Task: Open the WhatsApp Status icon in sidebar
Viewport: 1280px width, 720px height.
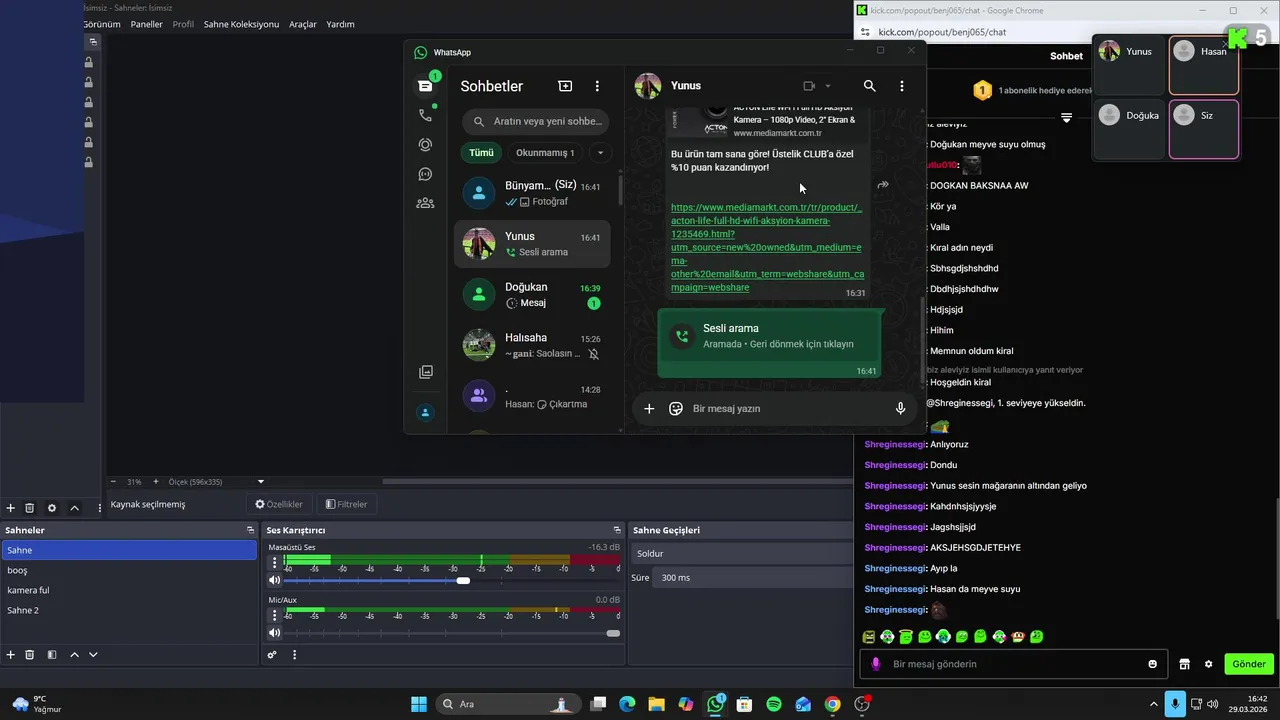Action: 425,145
